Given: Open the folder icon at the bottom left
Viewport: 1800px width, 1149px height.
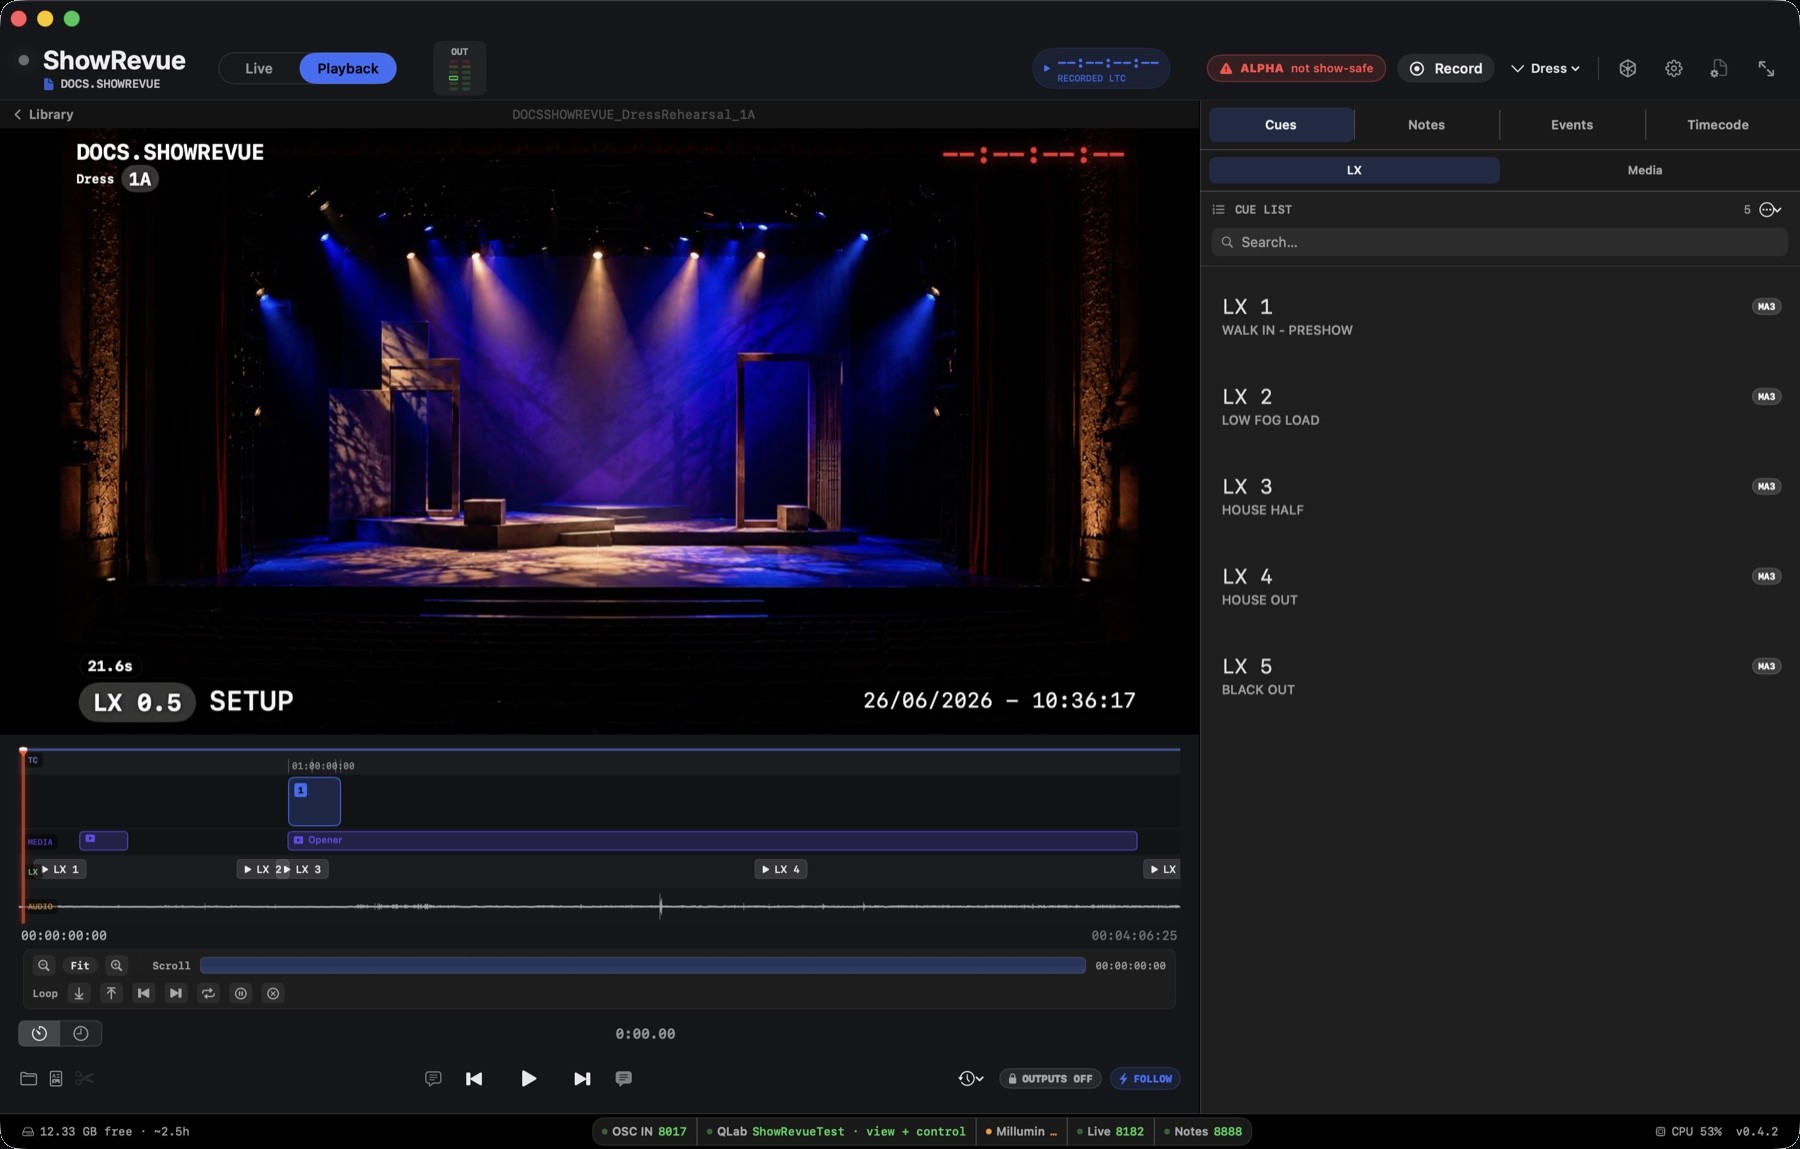Looking at the screenshot, I should [x=28, y=1078].
